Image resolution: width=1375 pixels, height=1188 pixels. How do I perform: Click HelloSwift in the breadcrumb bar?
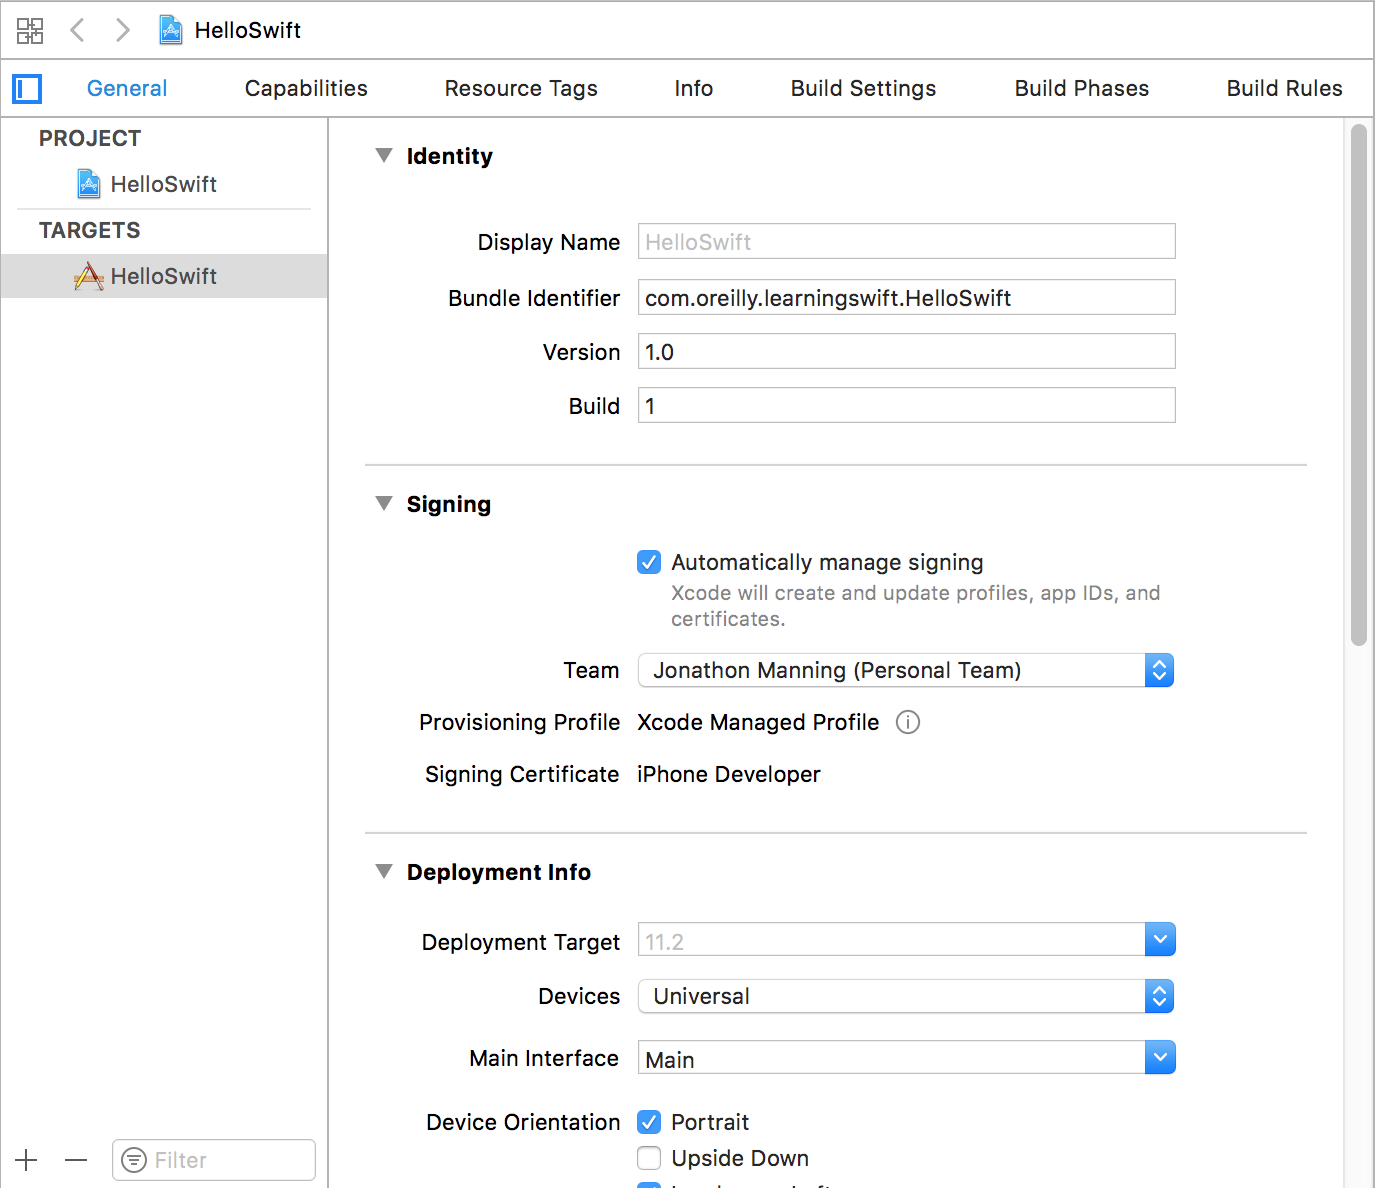coord(248,30)
